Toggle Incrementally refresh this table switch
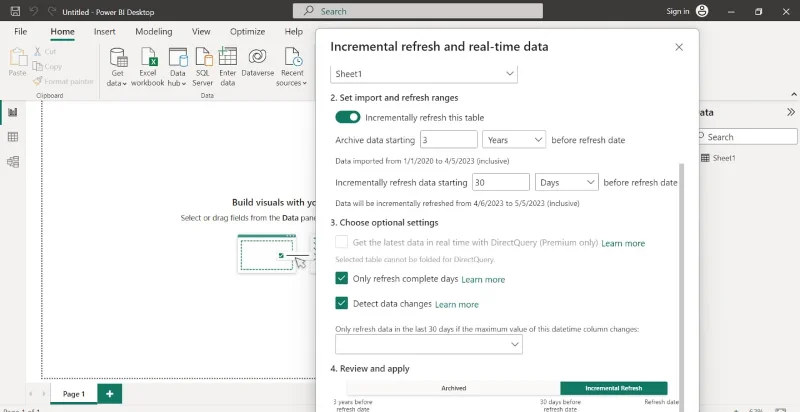 pyautogui.click(x=348, y=117)
